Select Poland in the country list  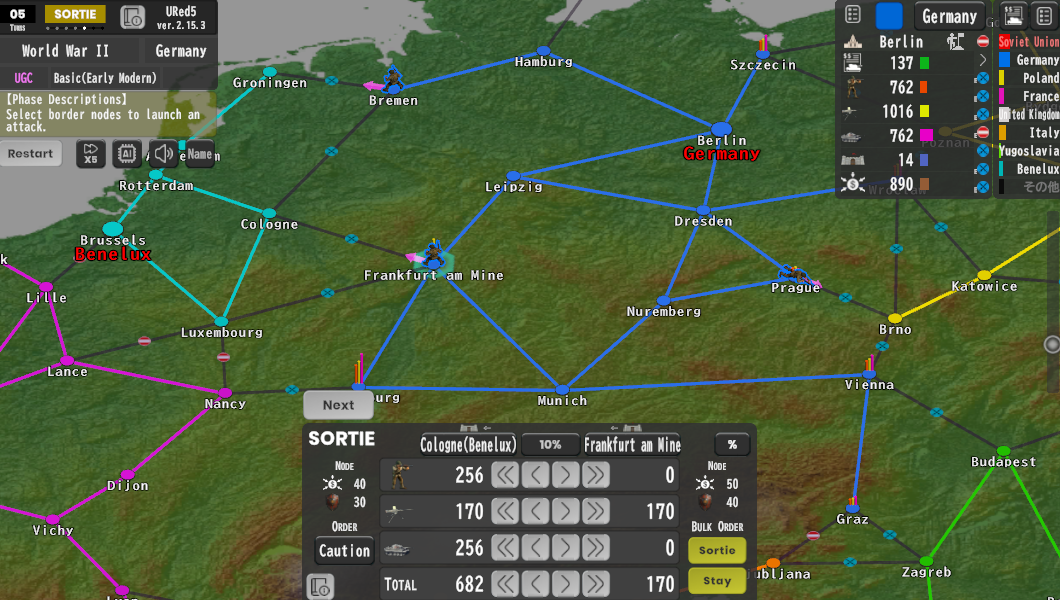1029,78
